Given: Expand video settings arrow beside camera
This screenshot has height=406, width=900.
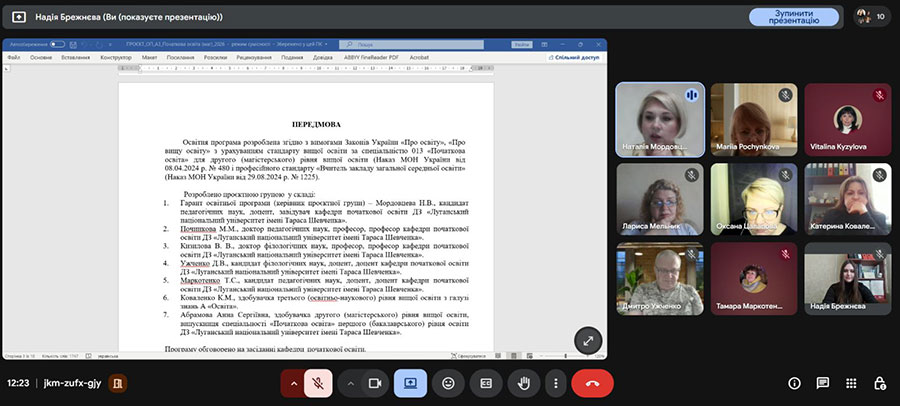Looking at the screenshot, I should point(350,383).
